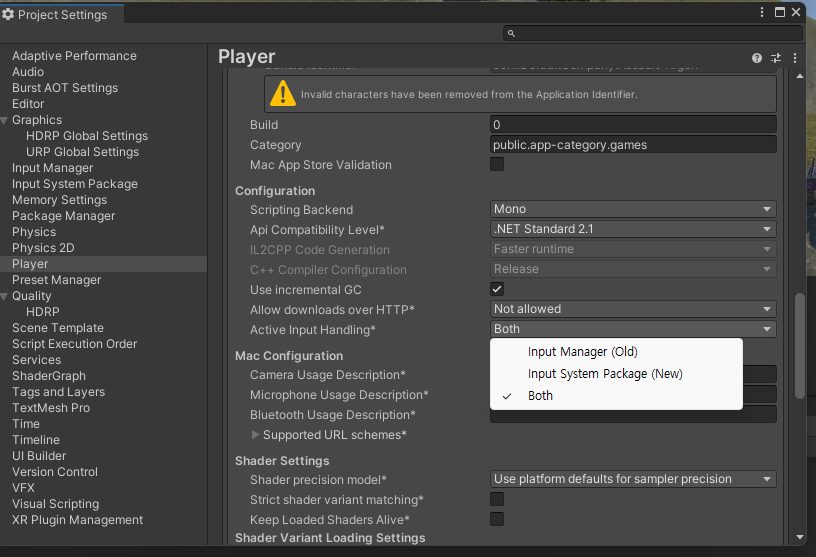816x557 pixels.
Task: Click the yellow warning icon
Action: pyautogui.click(x=283, y=94)
